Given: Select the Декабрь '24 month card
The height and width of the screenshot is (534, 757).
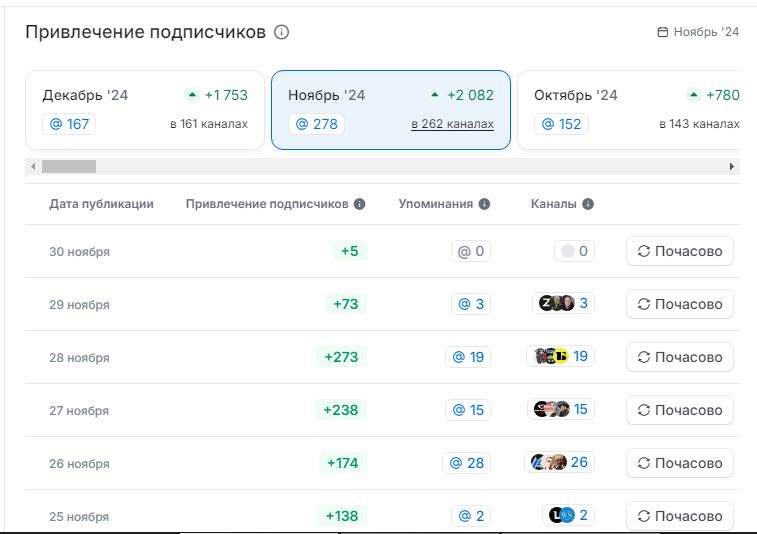Looking at the screenshot, I should 145,110.
